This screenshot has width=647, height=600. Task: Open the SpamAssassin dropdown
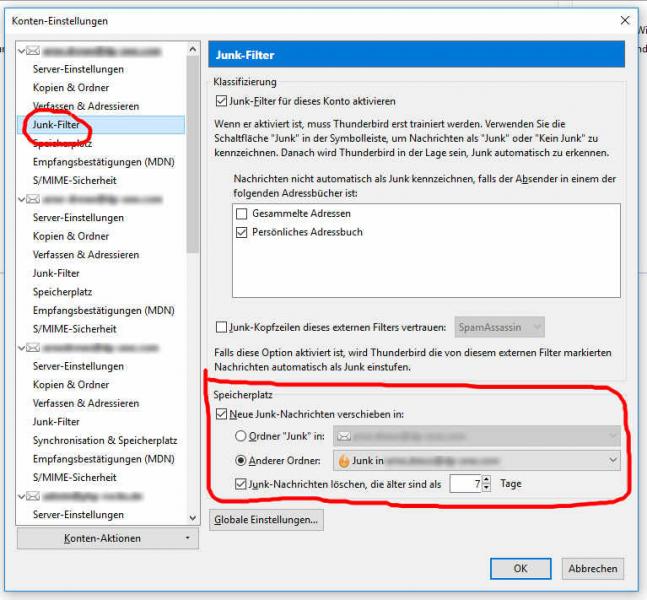point(499,326)
